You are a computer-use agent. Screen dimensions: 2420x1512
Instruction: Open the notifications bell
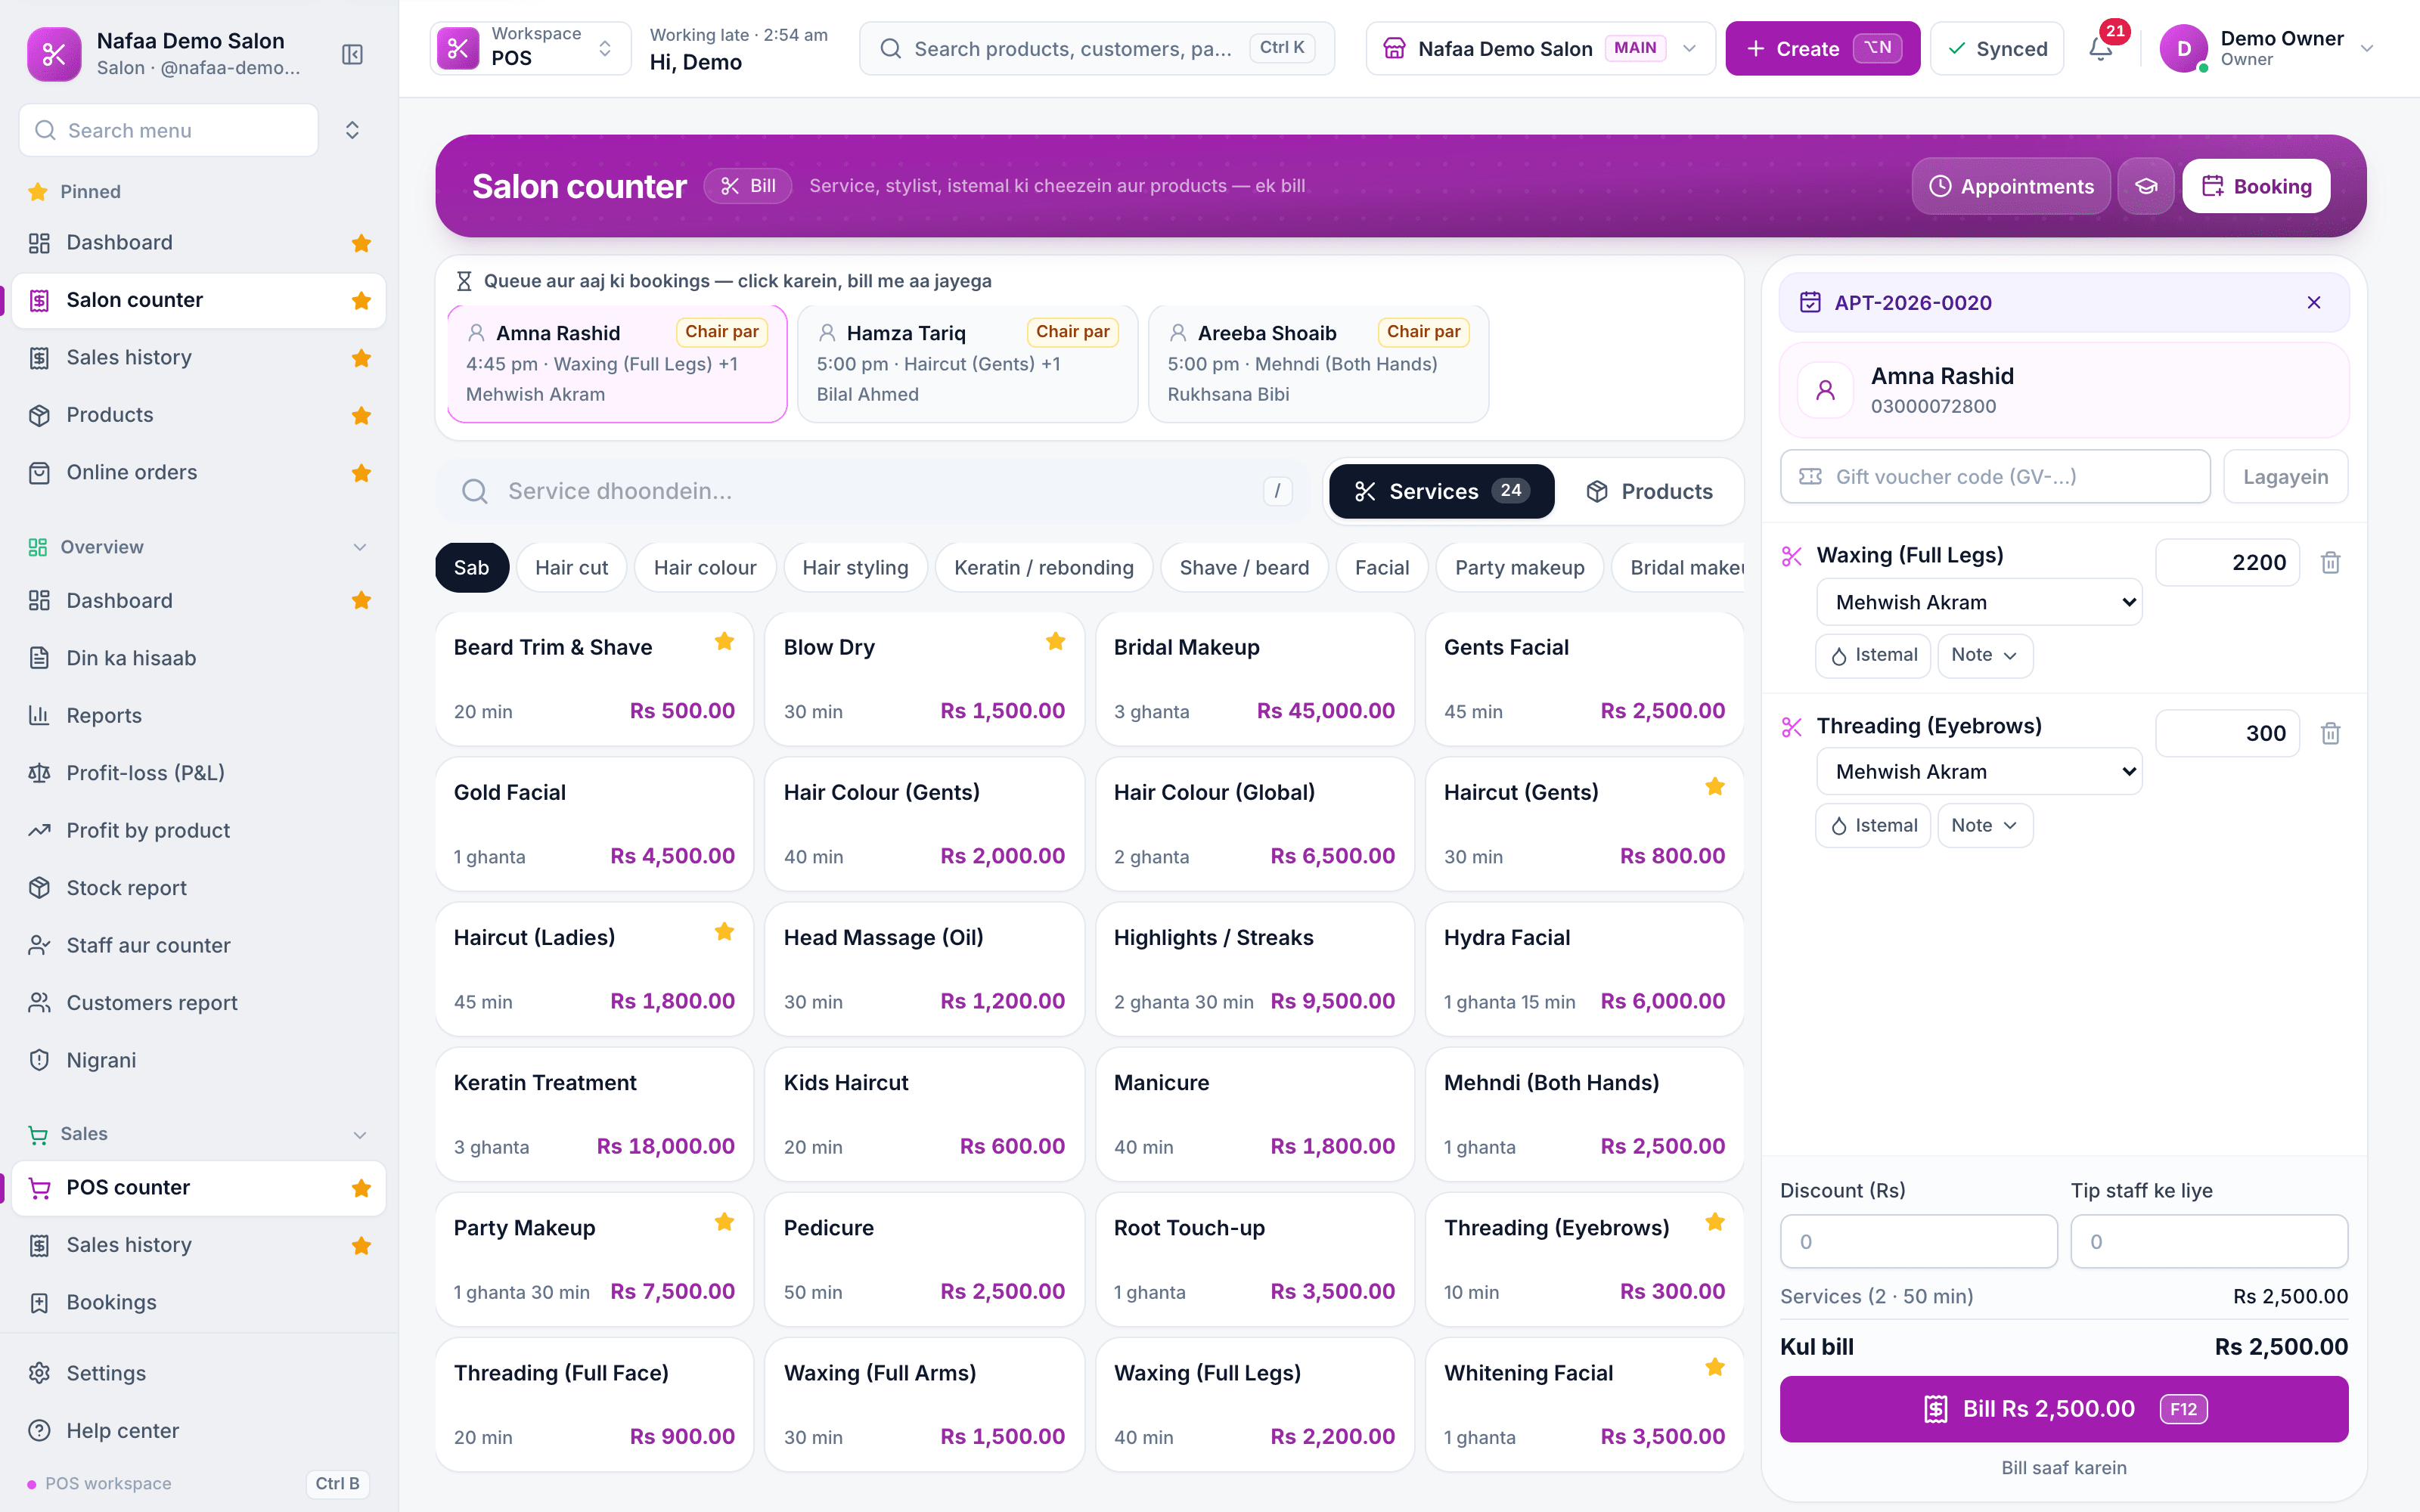(x=2101, y=48)
